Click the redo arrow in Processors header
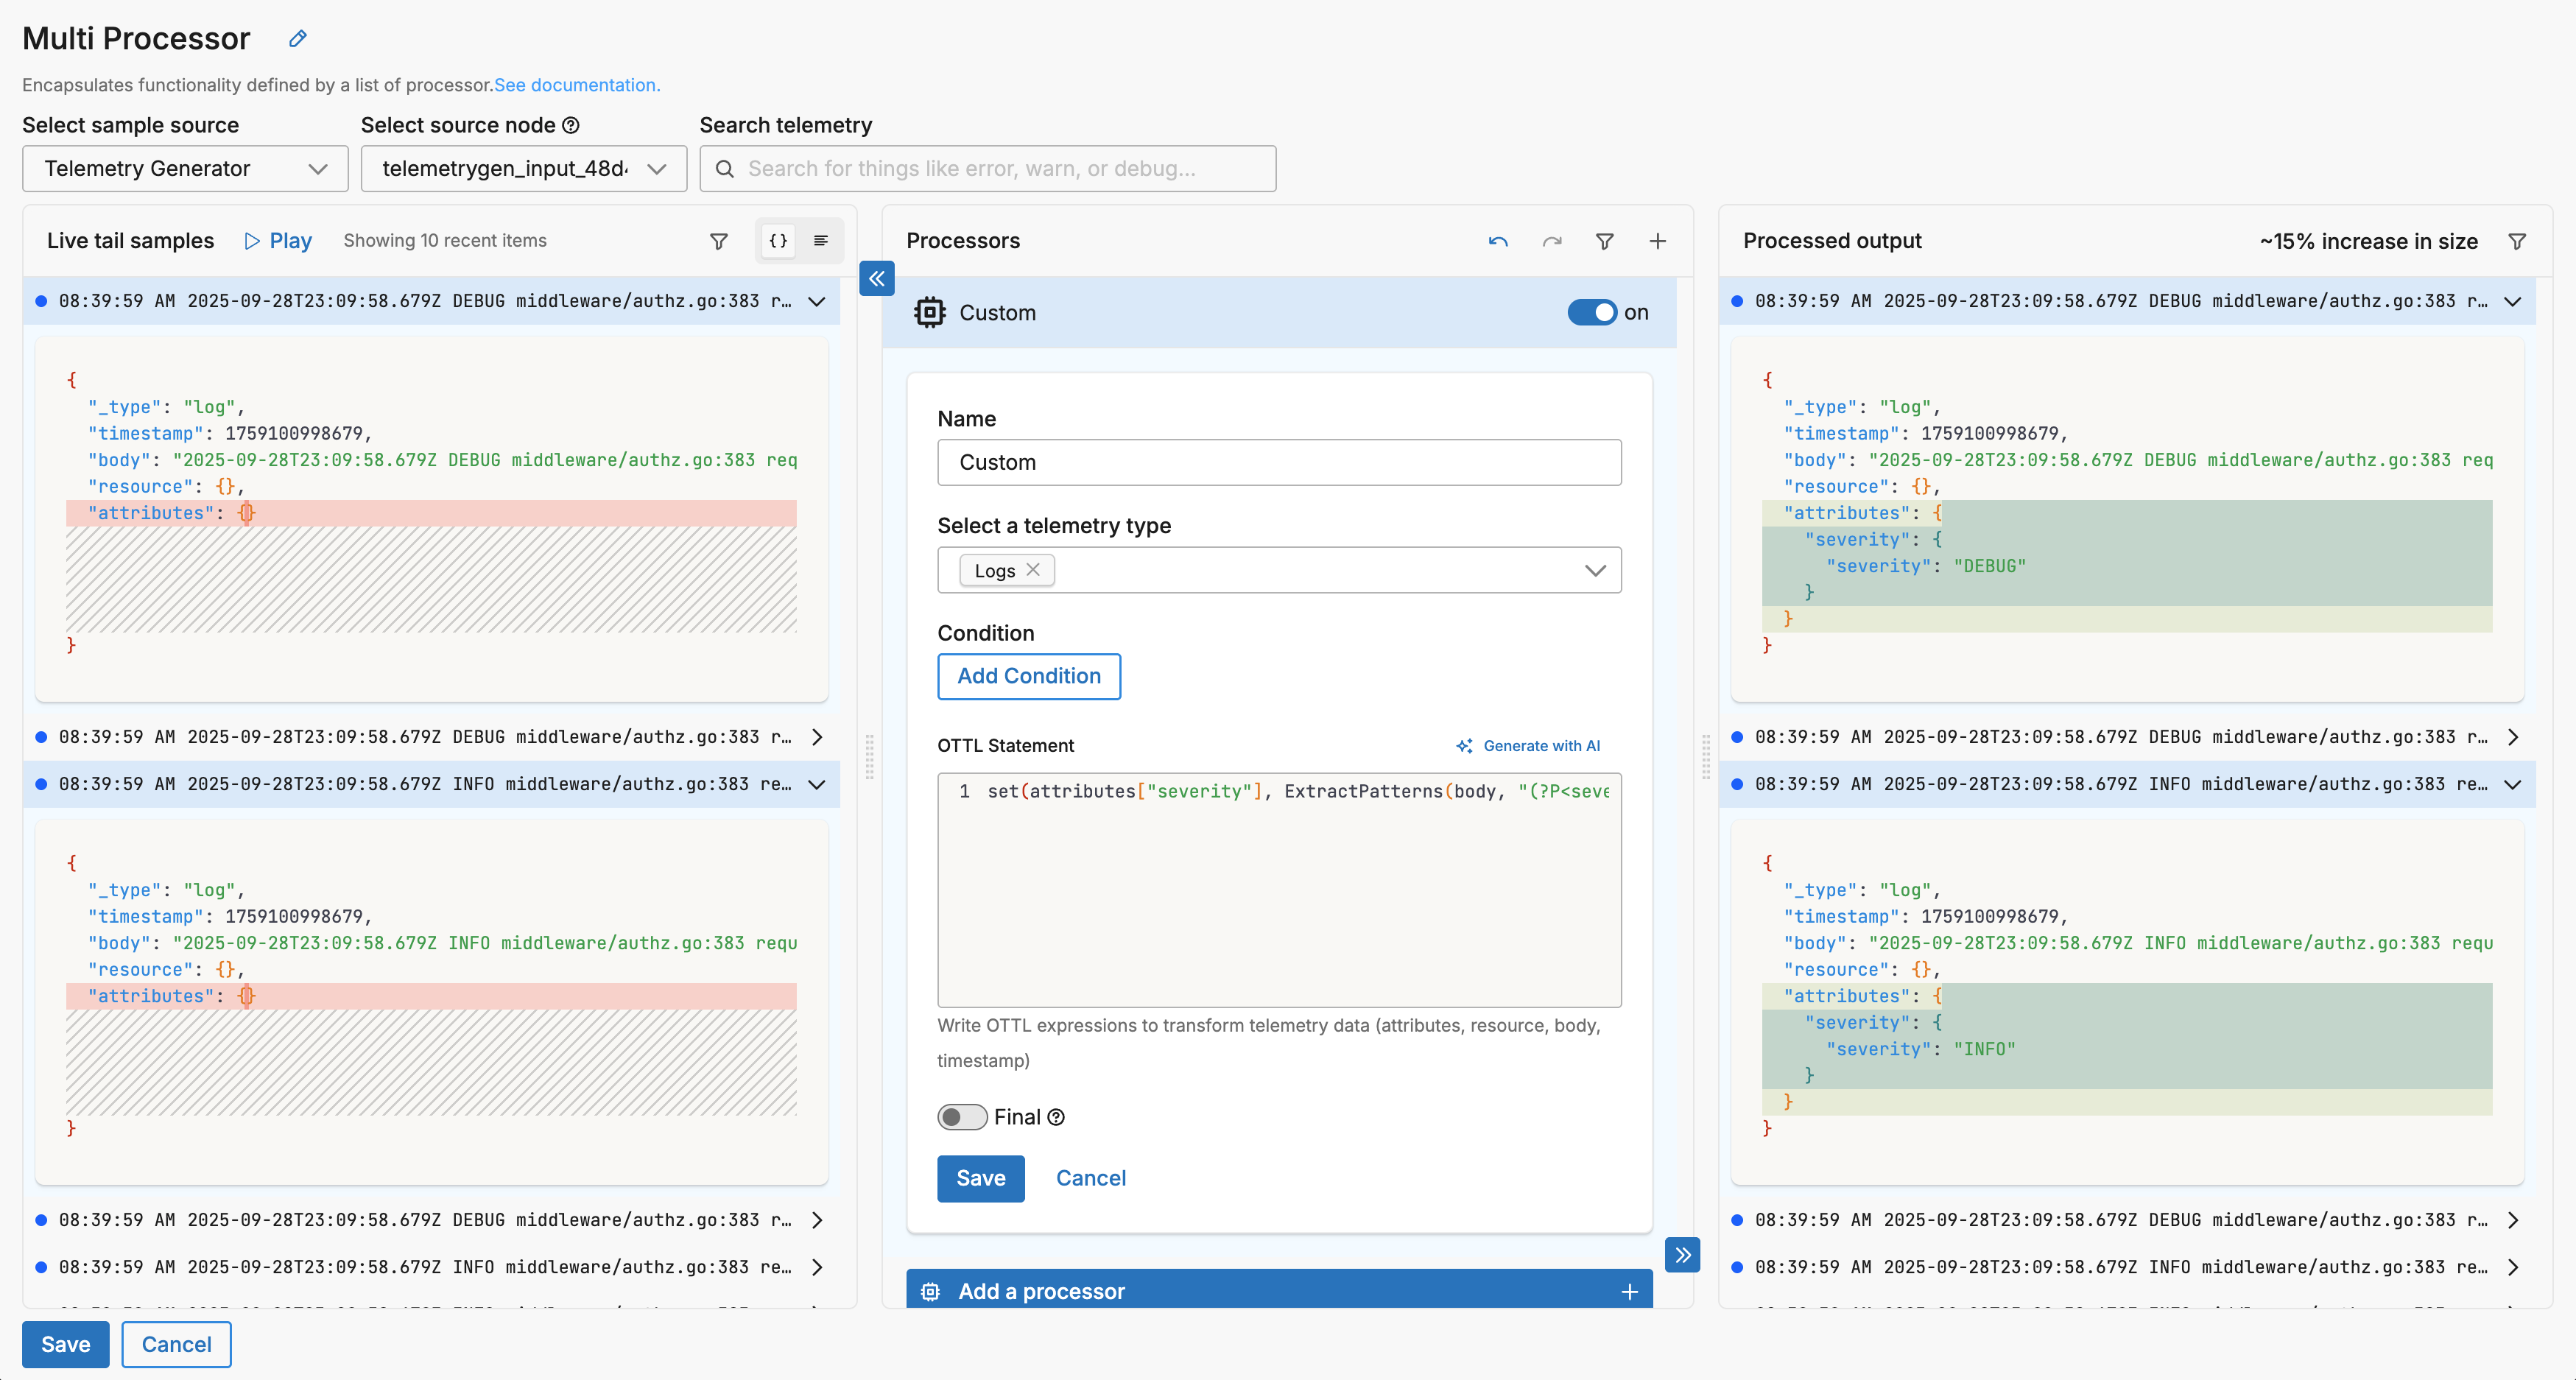 [1551, 241]
